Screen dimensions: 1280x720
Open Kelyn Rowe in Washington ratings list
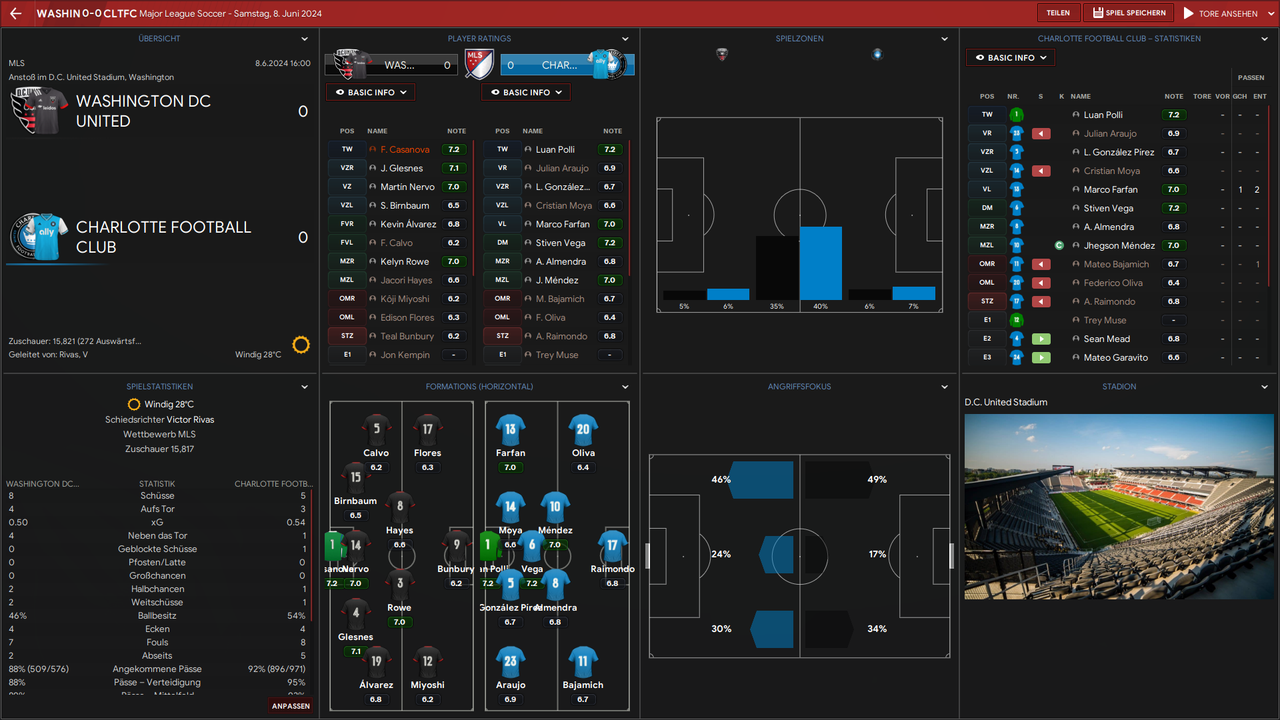pyautogui.click(x=405, y=262)
